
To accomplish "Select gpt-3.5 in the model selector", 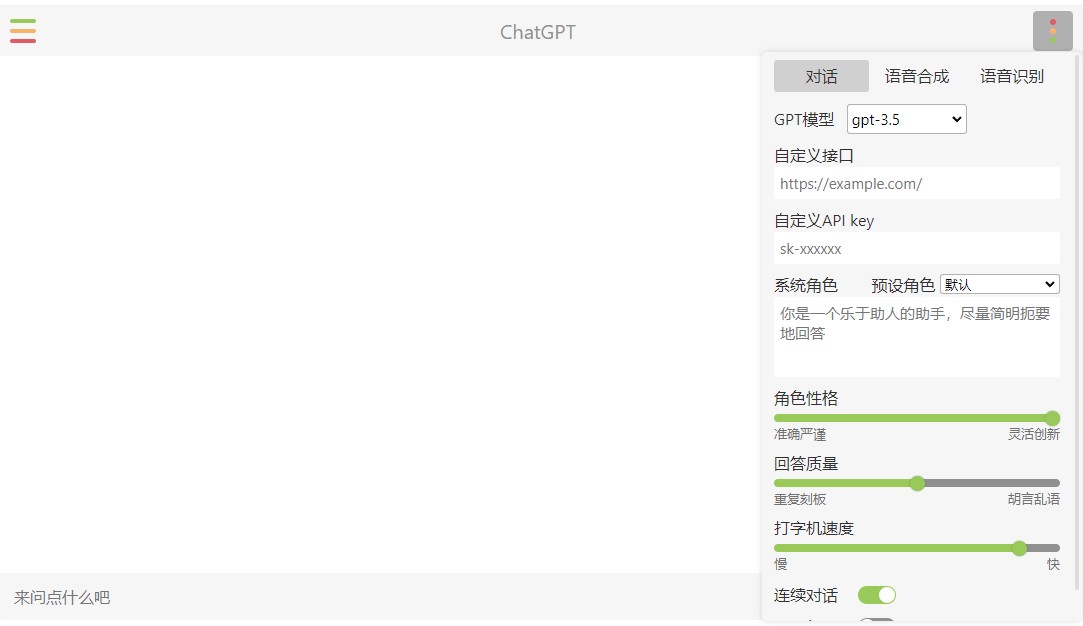I will pyautogui.click(x=906, y=119).
